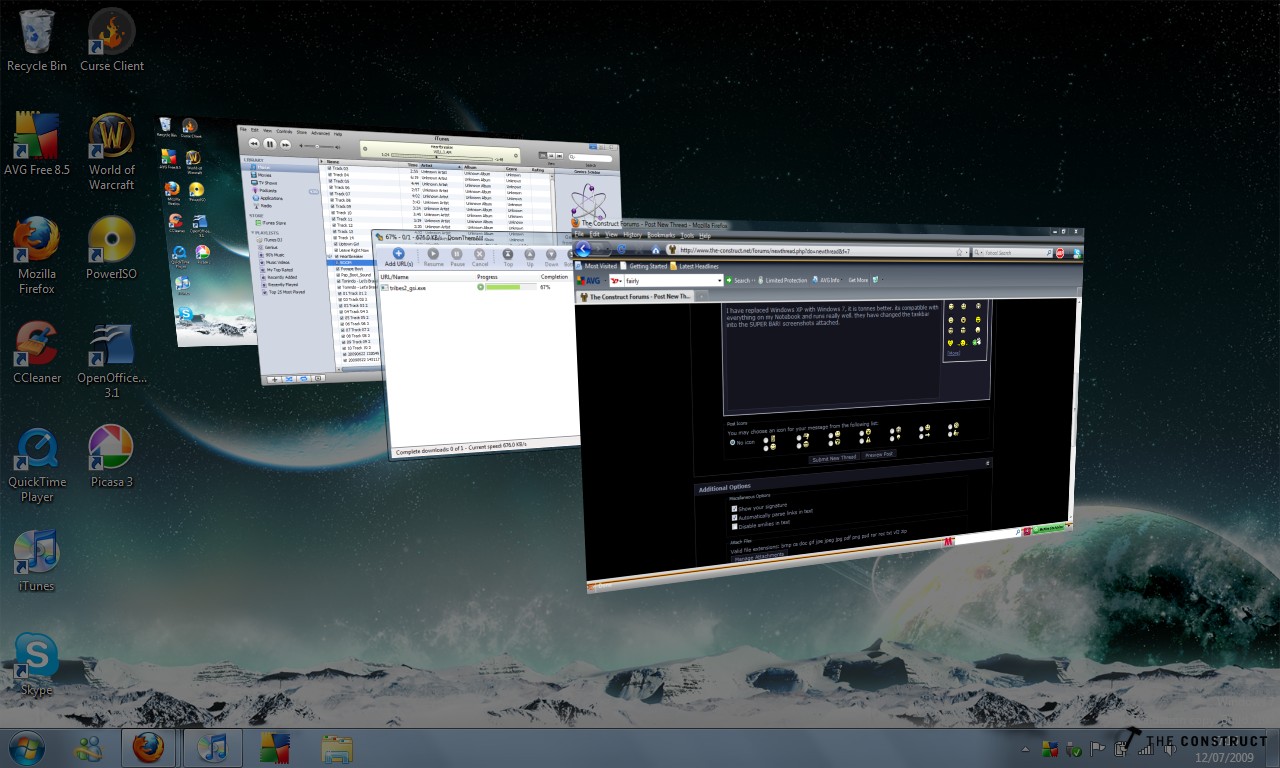The width and height of the screenshot is (1280, 768).
Task: Open the AVG toolbar search dropdown
Action: (718, 281)
